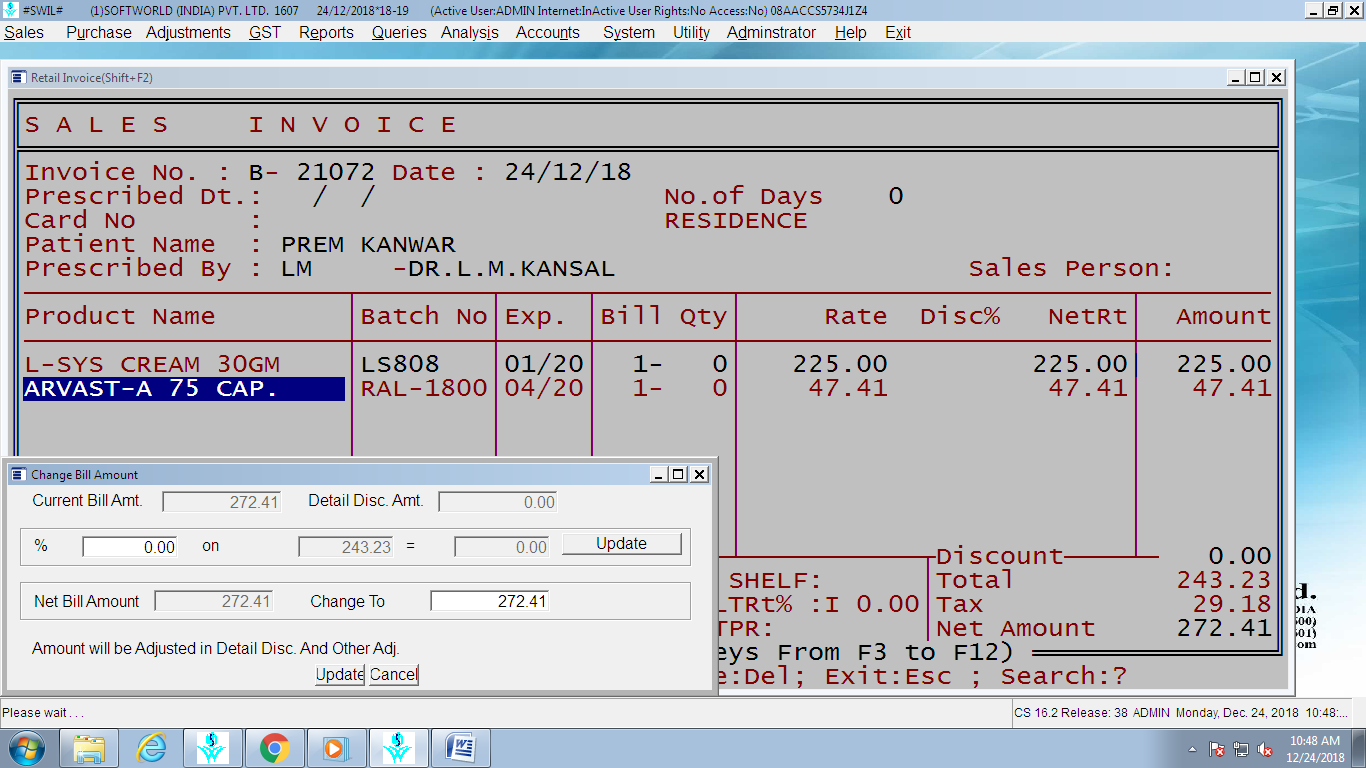Maximize the Change Bill Amount dialog

678,475
